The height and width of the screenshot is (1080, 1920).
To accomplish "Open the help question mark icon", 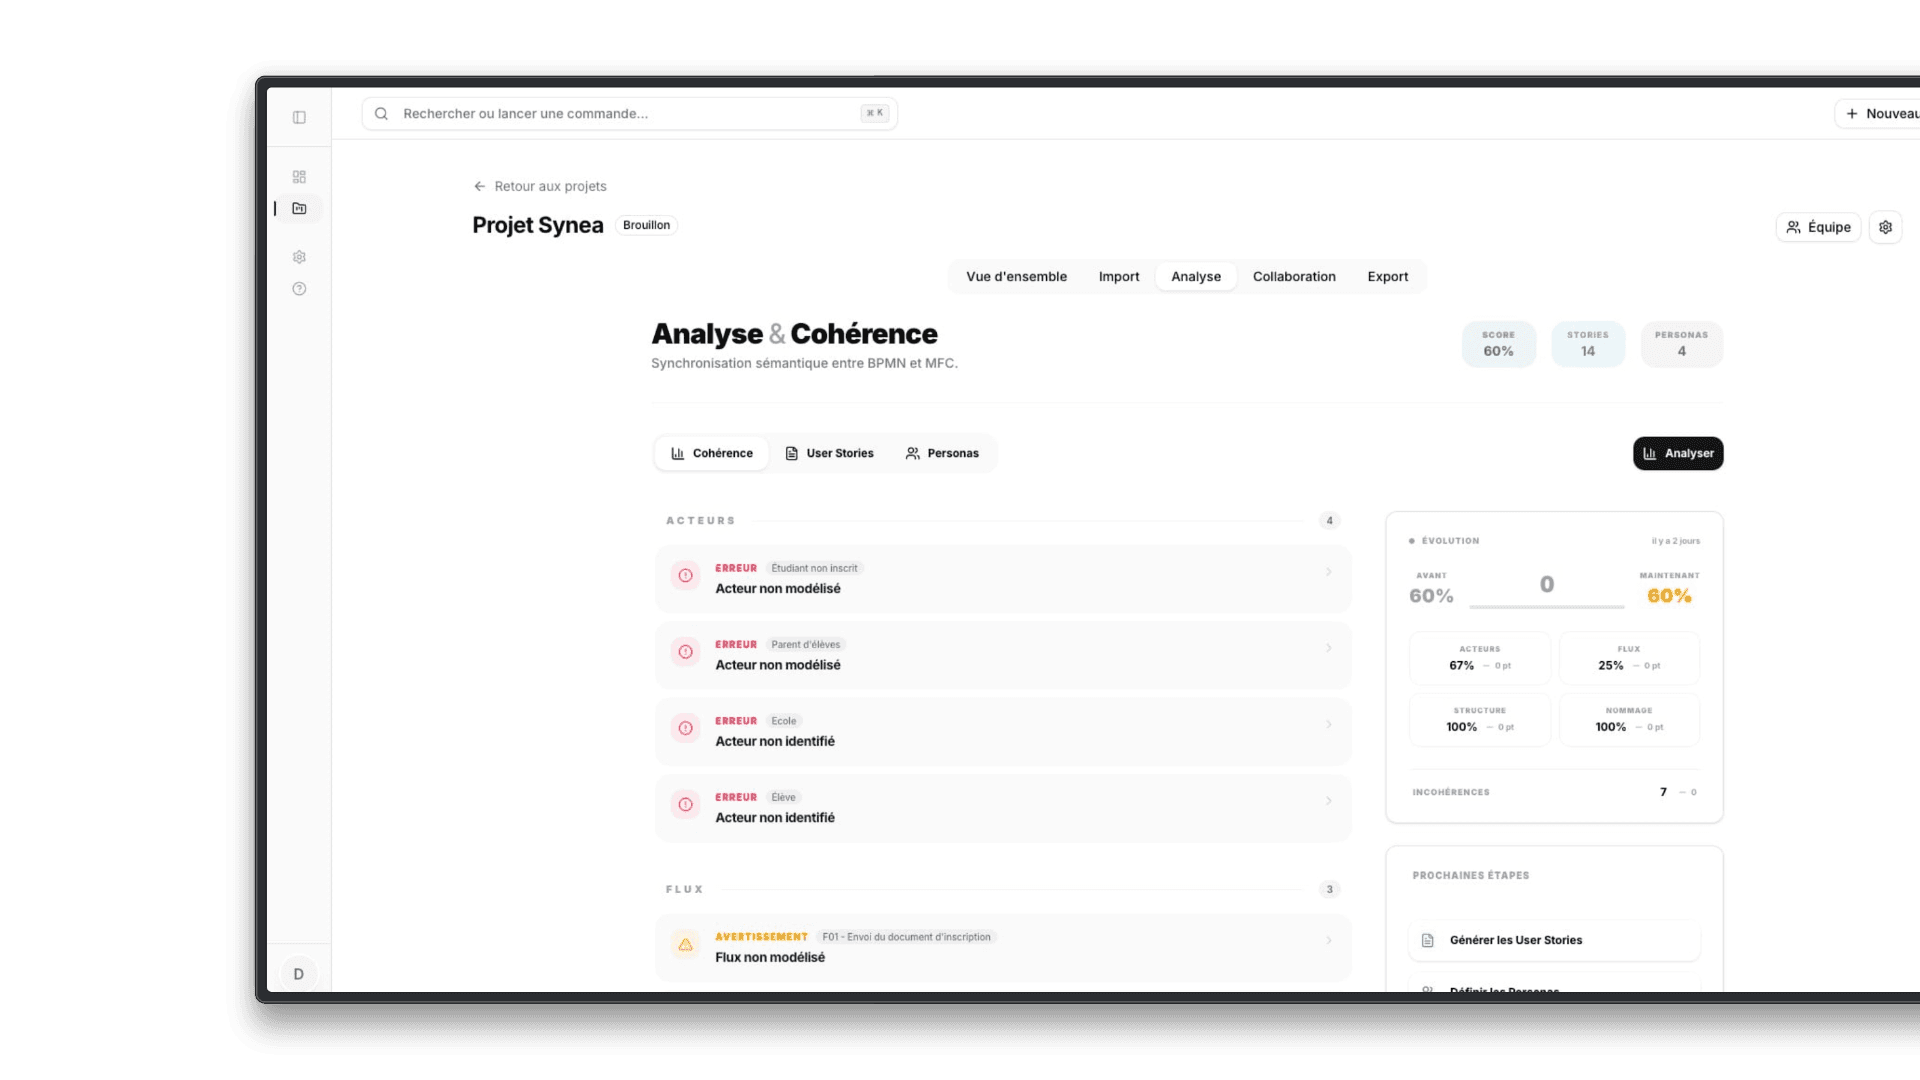I will click(299, 289).
